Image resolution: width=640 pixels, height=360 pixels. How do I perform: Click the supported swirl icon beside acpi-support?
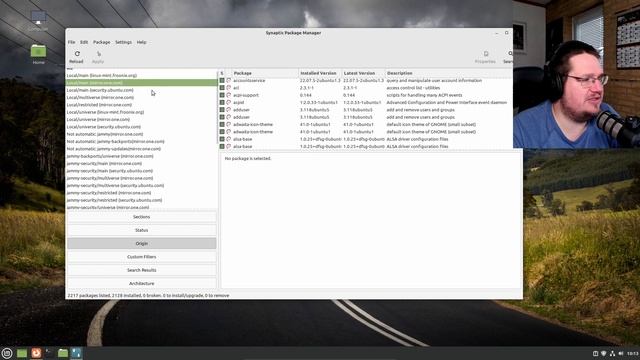coord(229,95)
